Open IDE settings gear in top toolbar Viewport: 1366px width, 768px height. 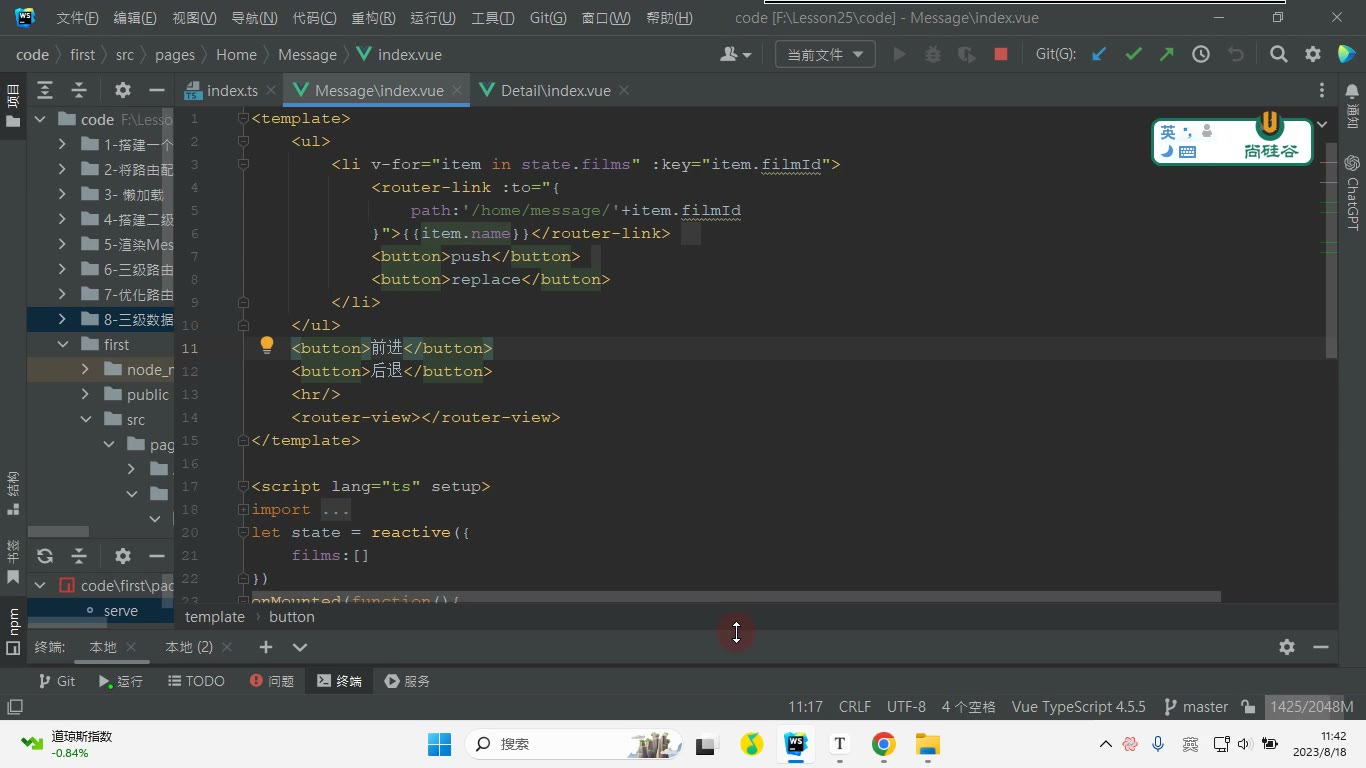pyautogui.click(x=1312, y=55)
